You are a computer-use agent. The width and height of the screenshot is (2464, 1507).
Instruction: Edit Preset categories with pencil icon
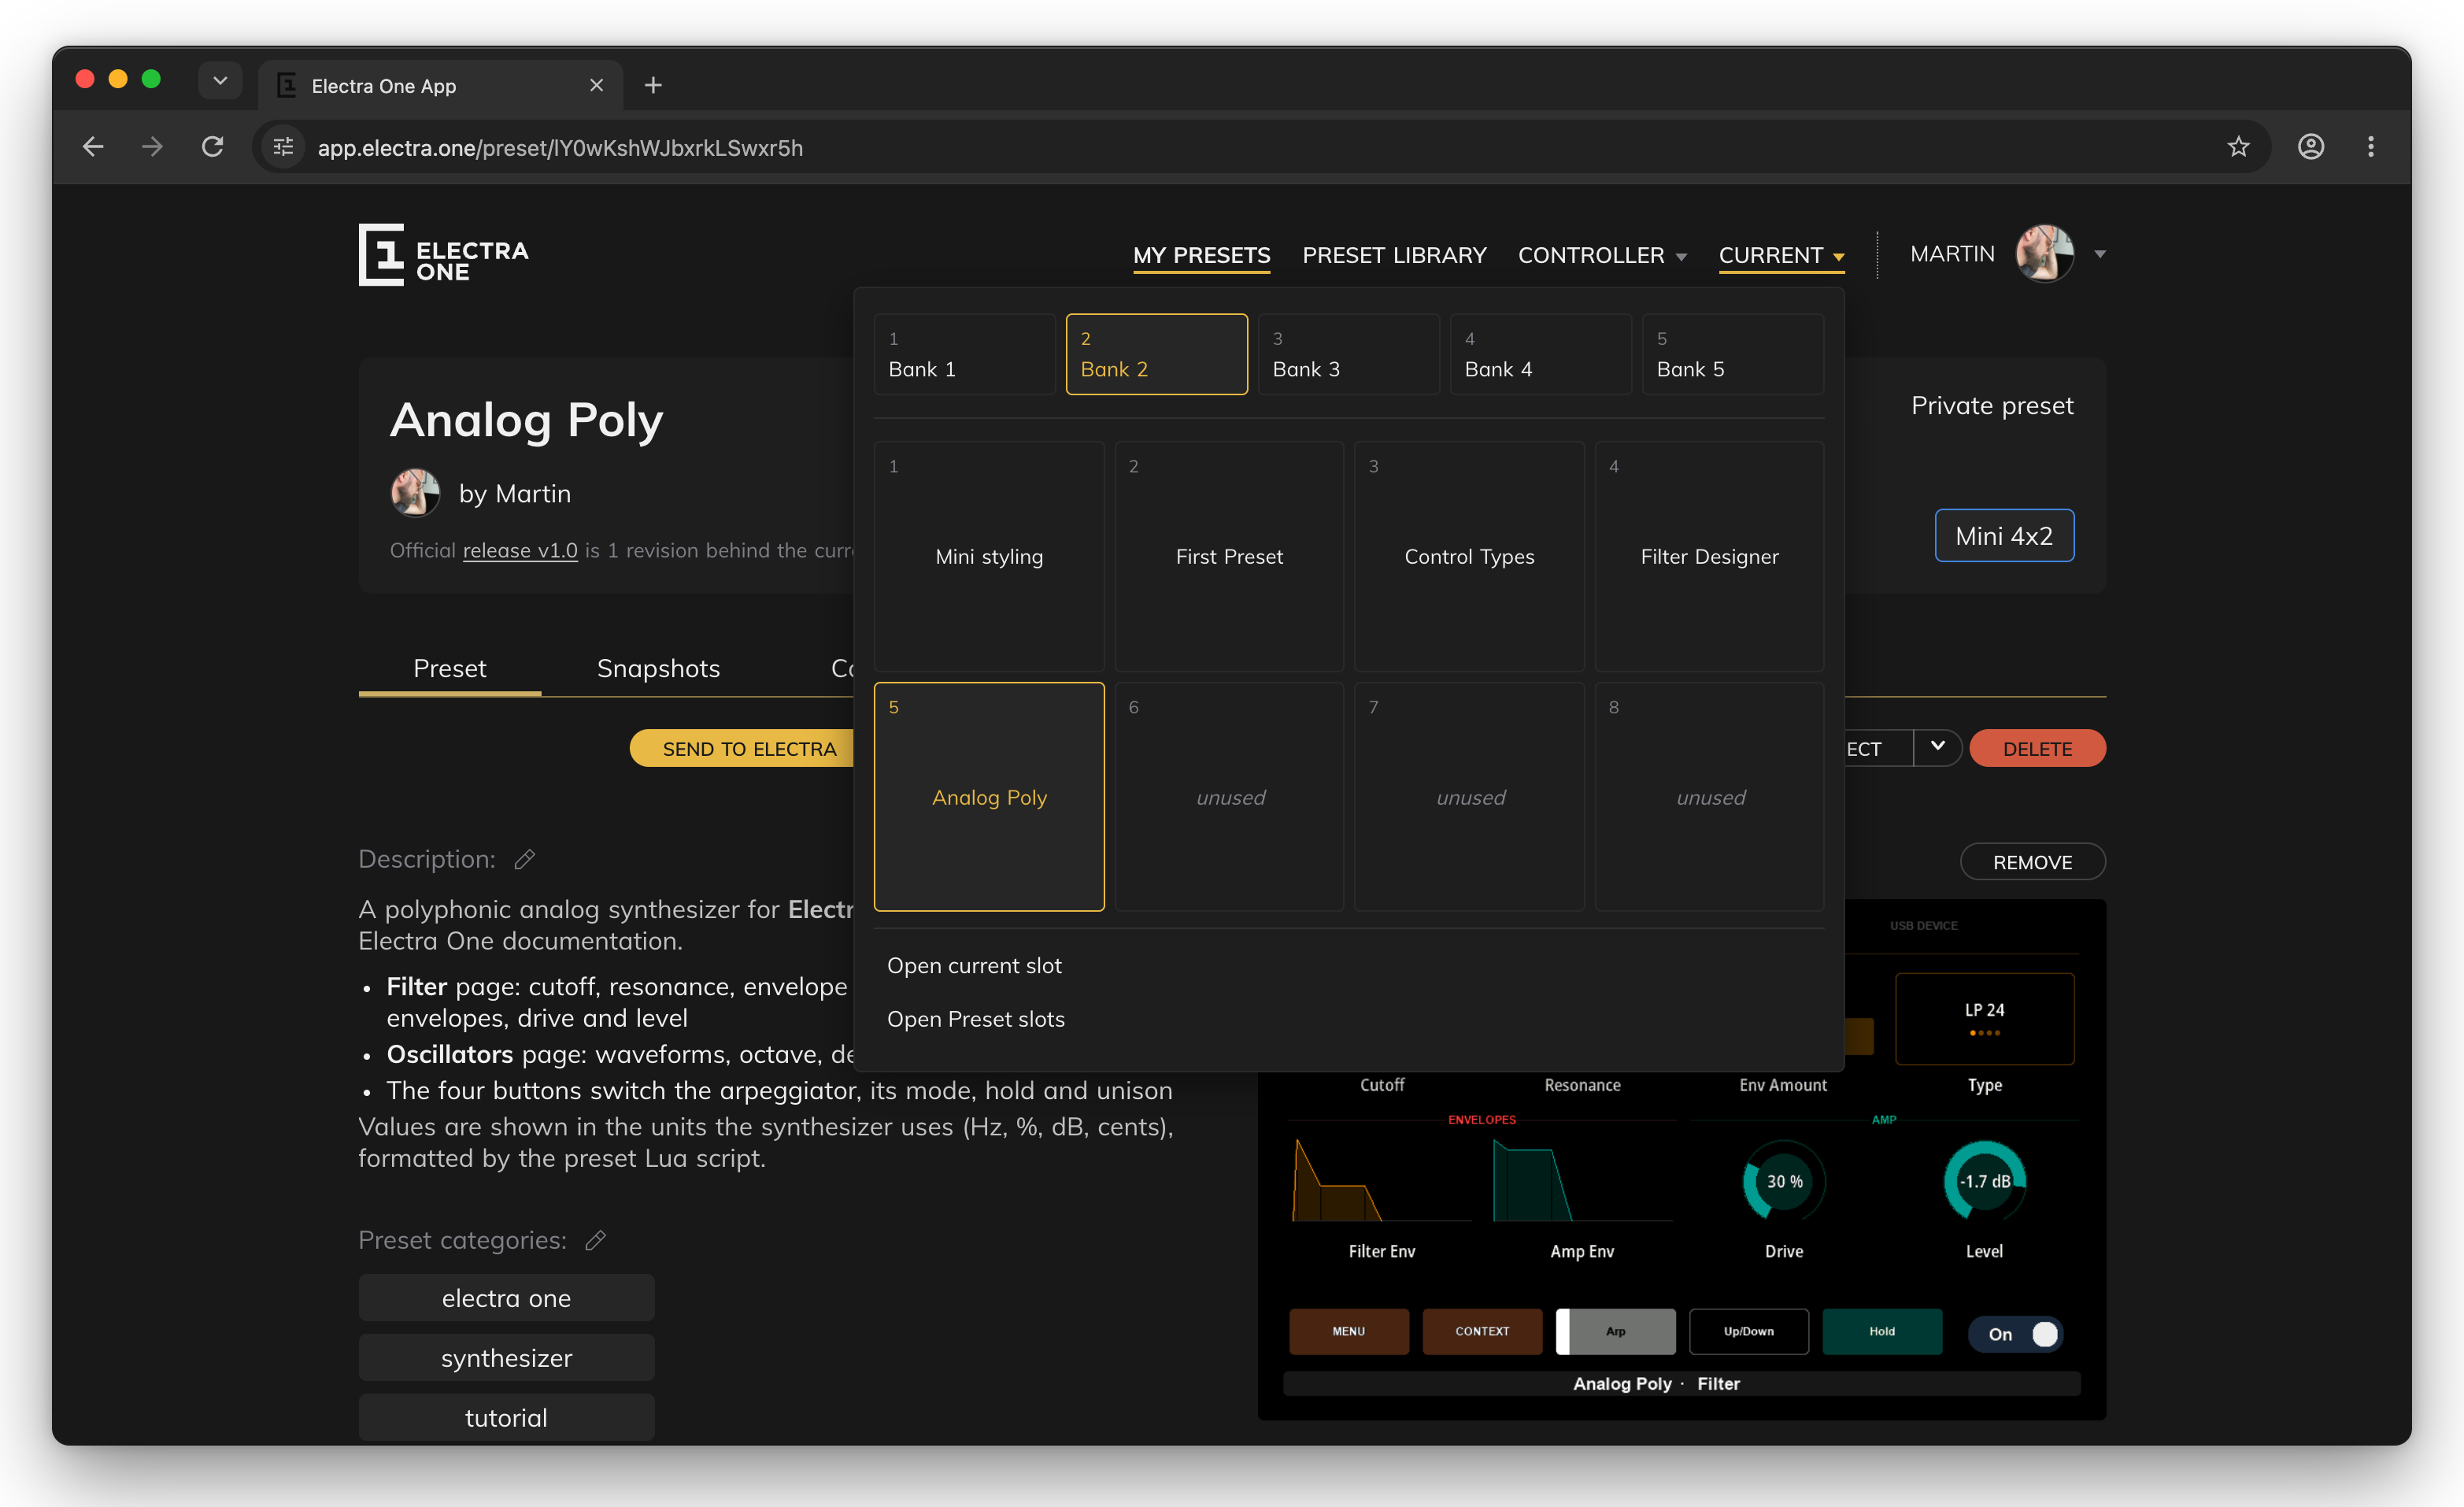596,1241
